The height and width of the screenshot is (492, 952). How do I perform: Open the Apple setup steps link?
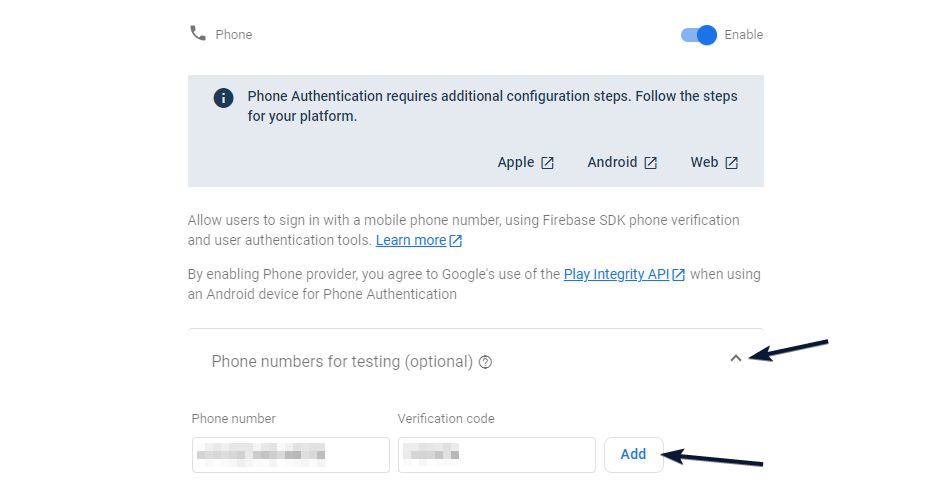[516, 162]
